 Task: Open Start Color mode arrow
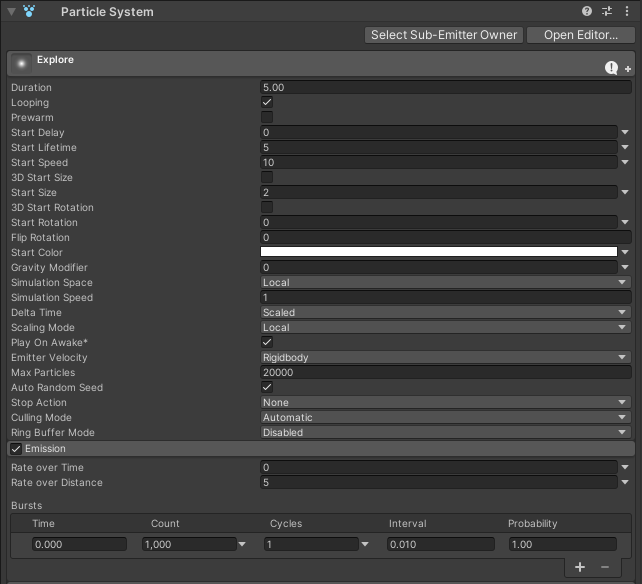pos(625,252)
